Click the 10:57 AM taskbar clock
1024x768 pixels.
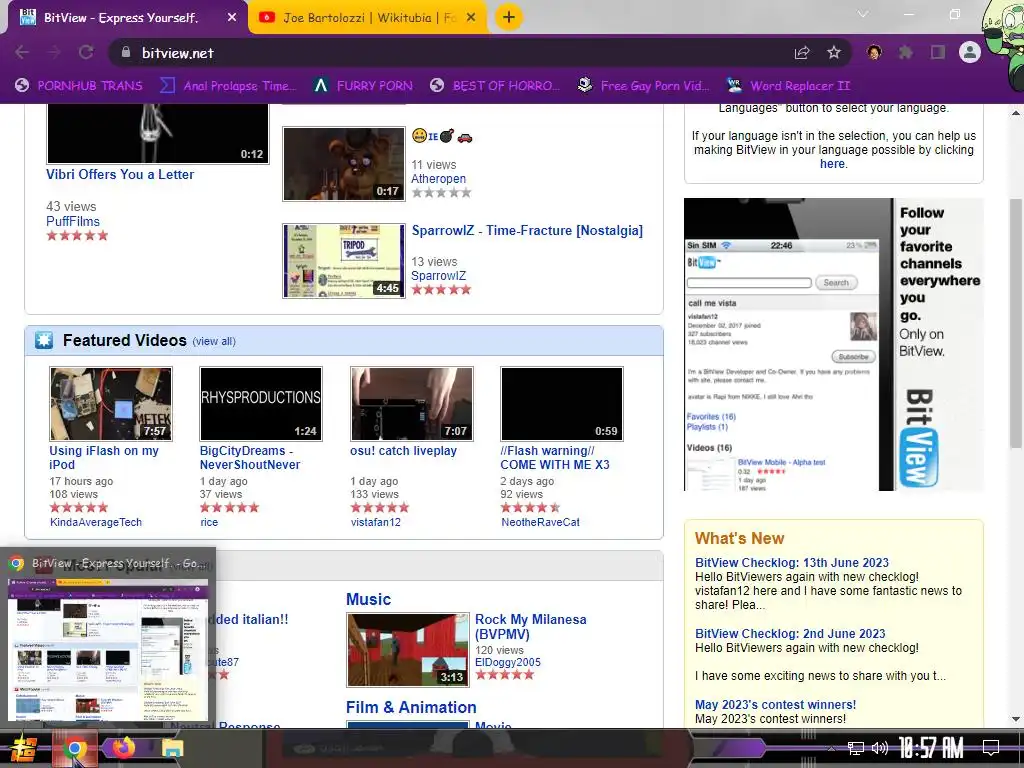pyautogui.click(x=931, y=748)
